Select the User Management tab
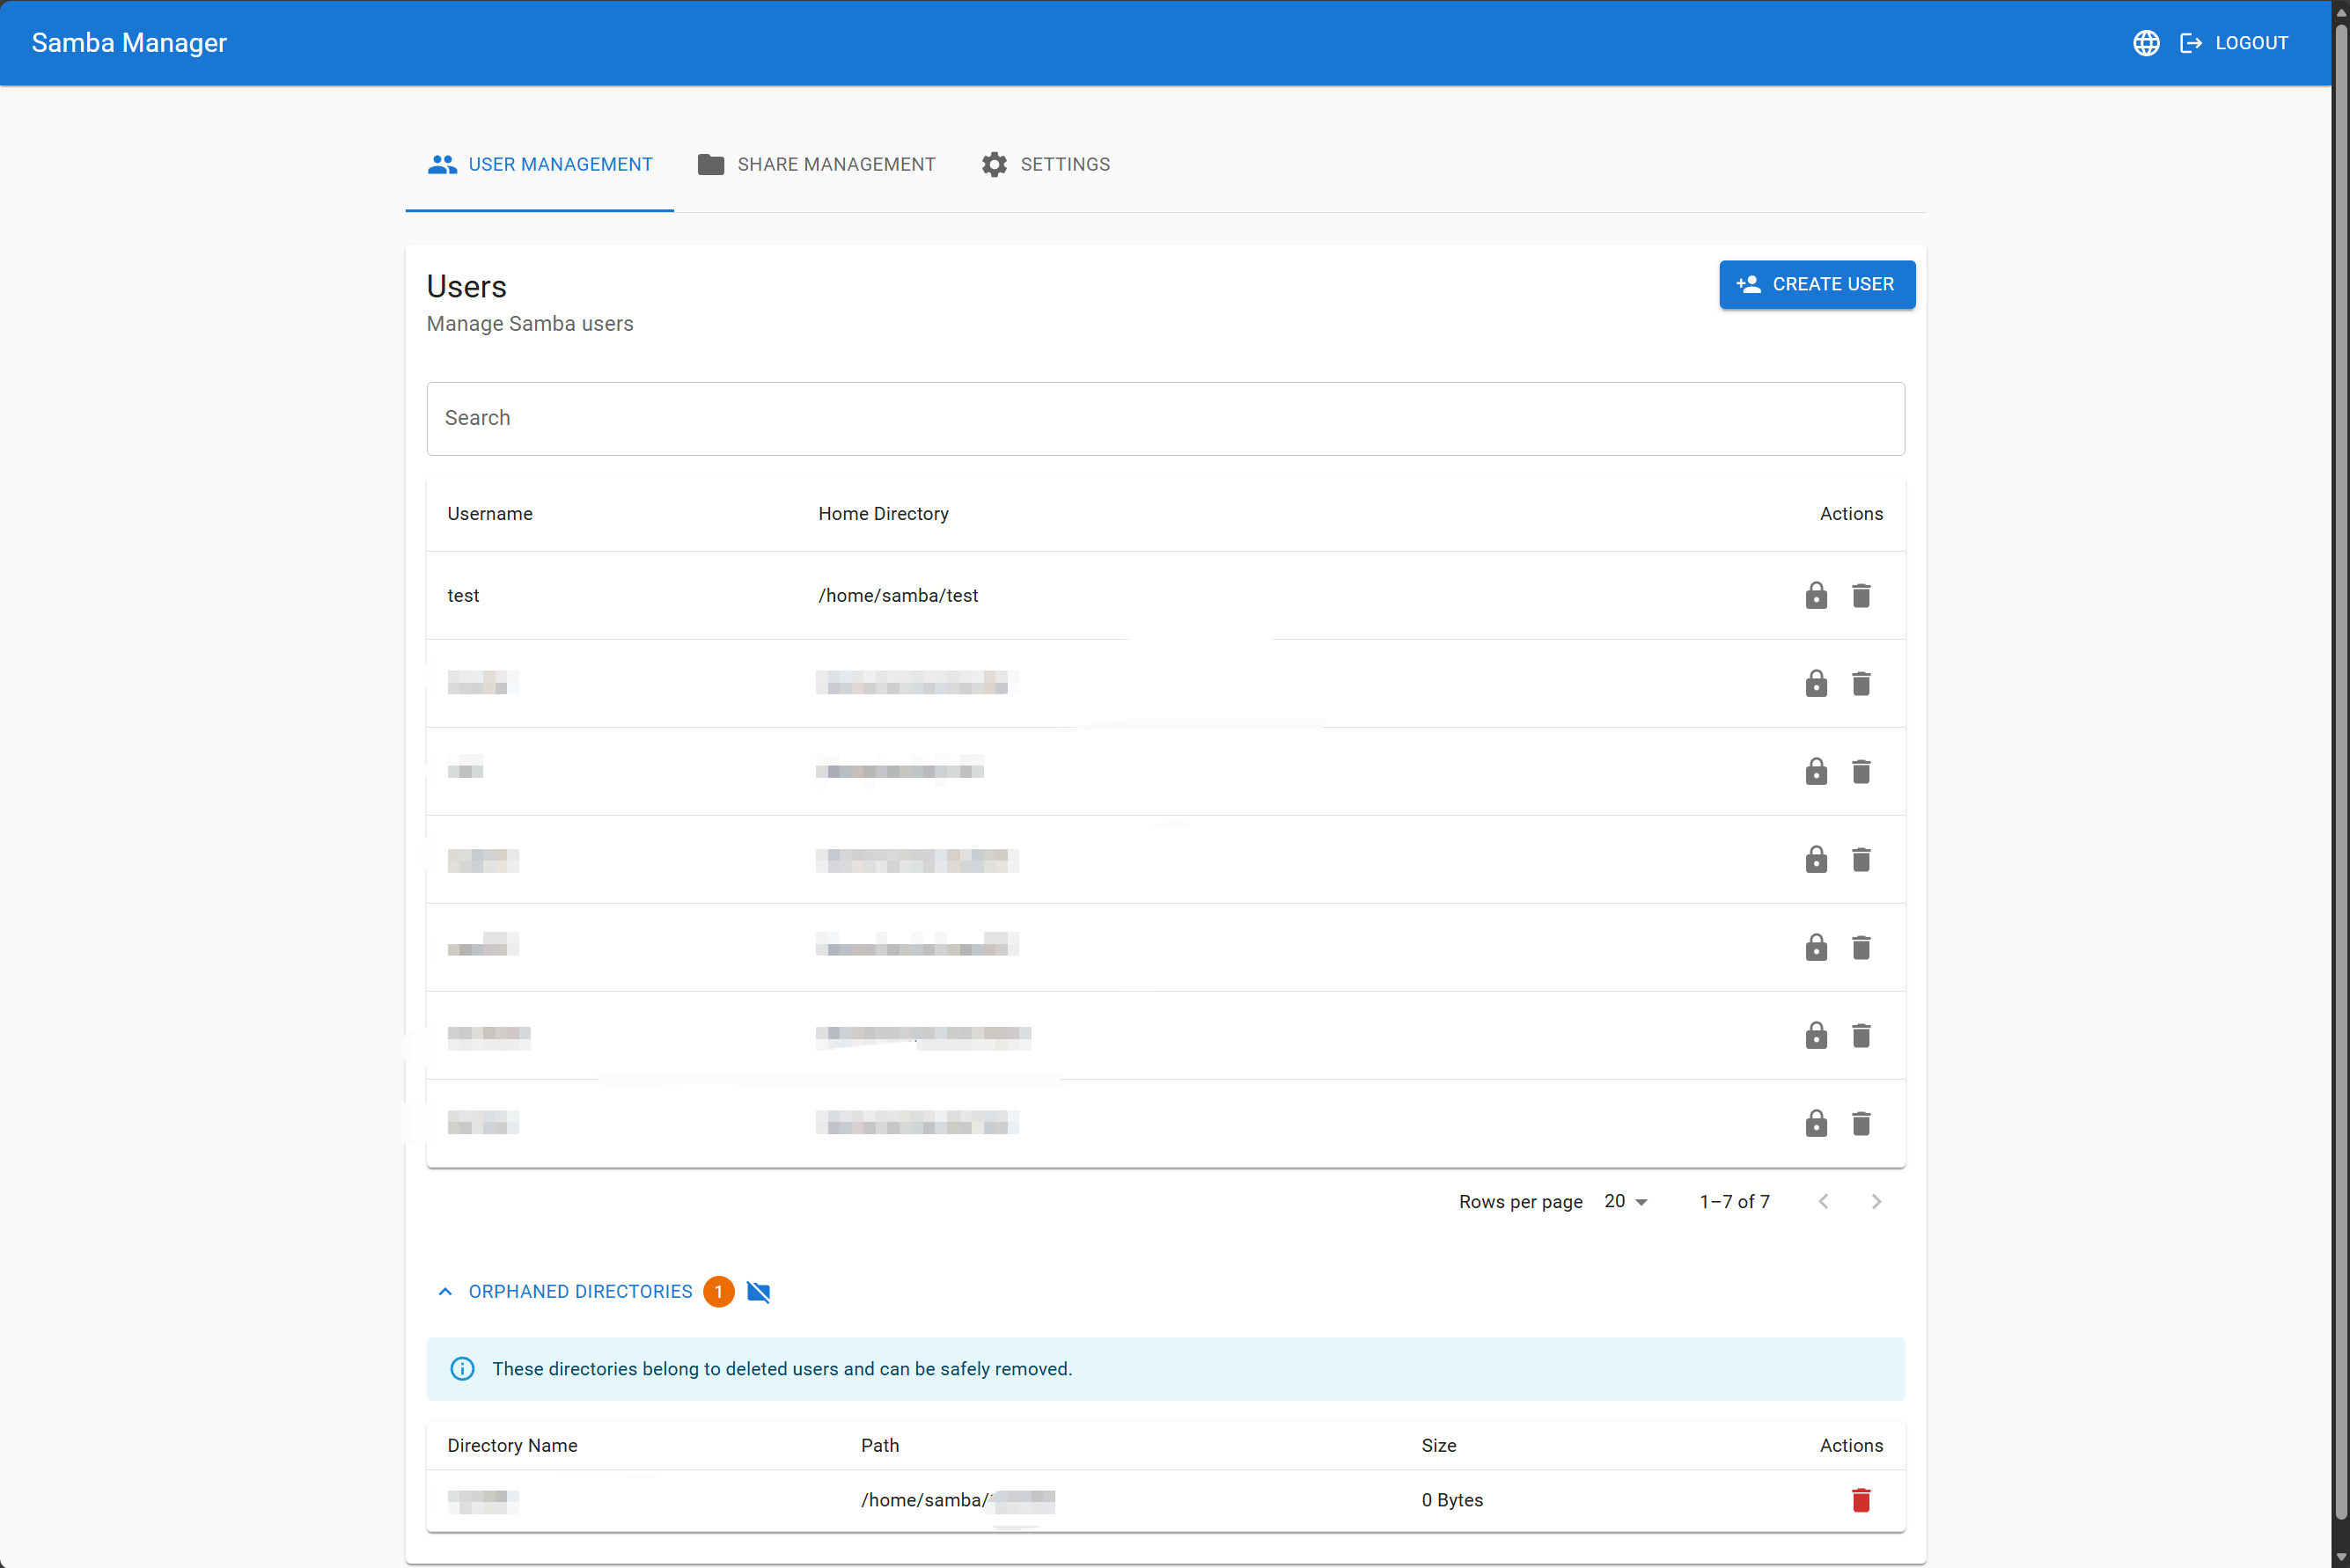2350x1568 pixels. pyautogui.click(x=540, y=165)
